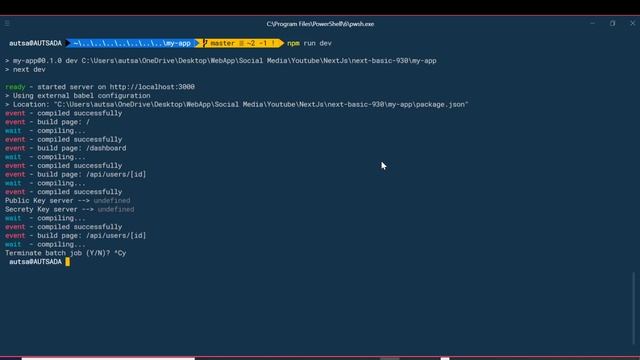Maximize the pwsh.exe window
Viewport: 640px width, 360px height.
pyautogui.click(x=613, y=23)
